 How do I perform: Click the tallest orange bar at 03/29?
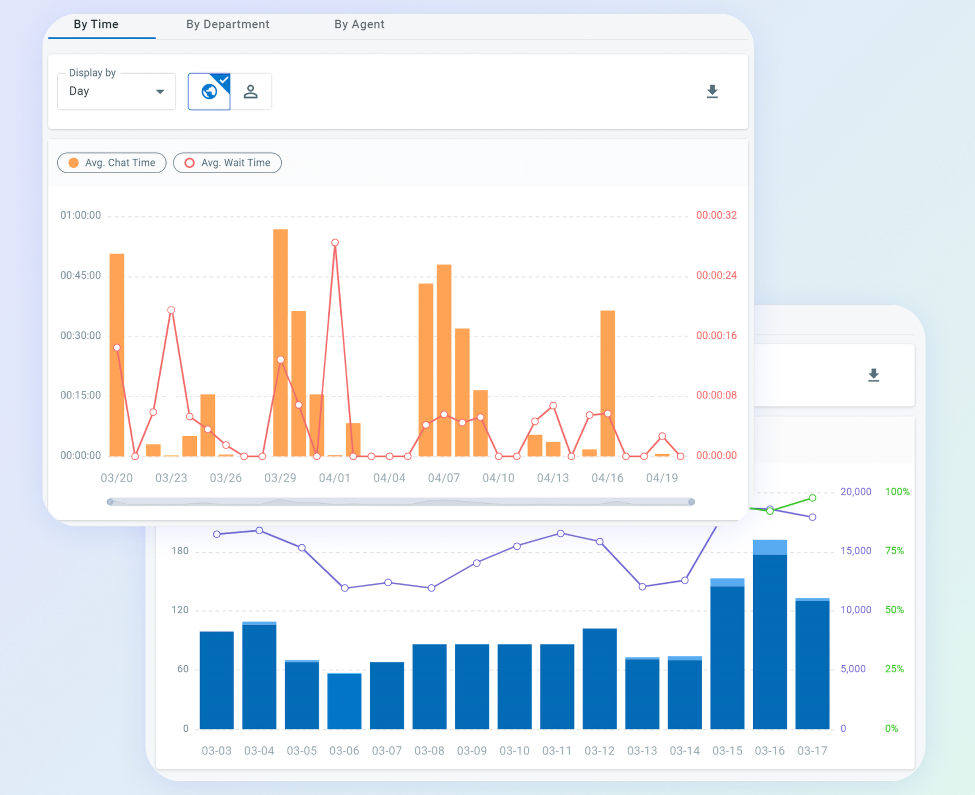[280, 342]
